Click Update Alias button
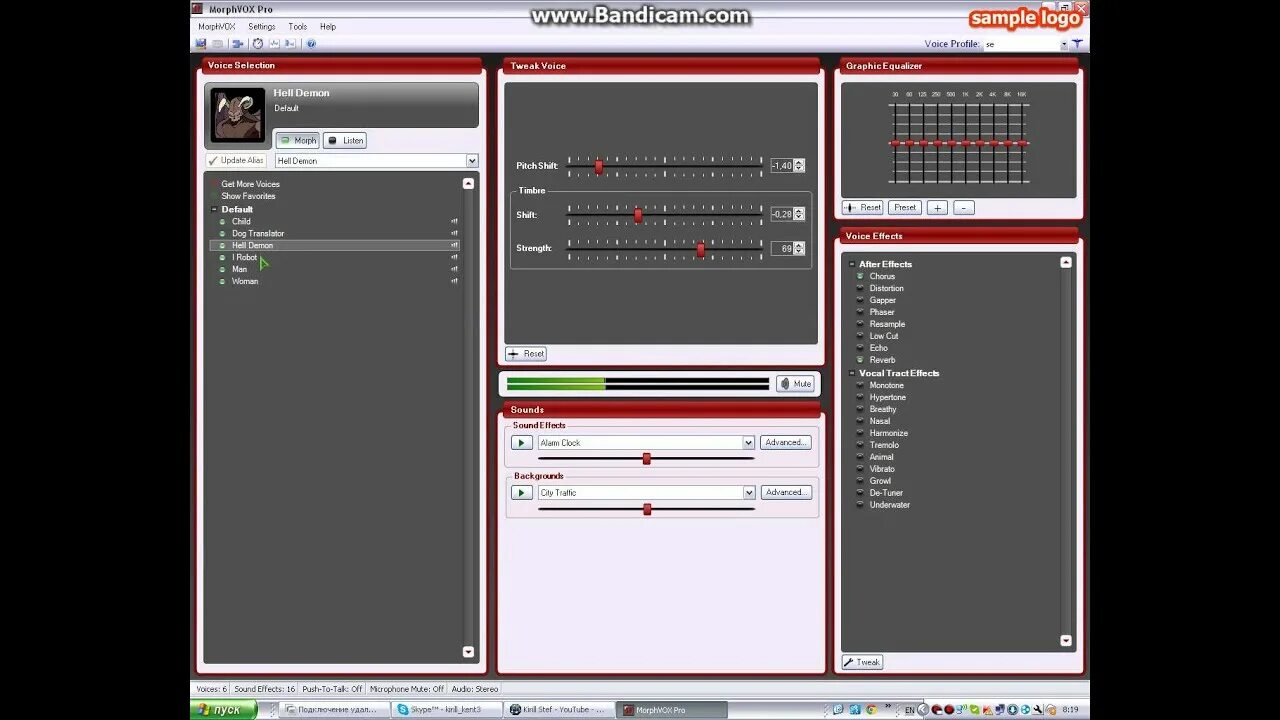This screenshot has width=1280, height=720. (x=236, y=160)
